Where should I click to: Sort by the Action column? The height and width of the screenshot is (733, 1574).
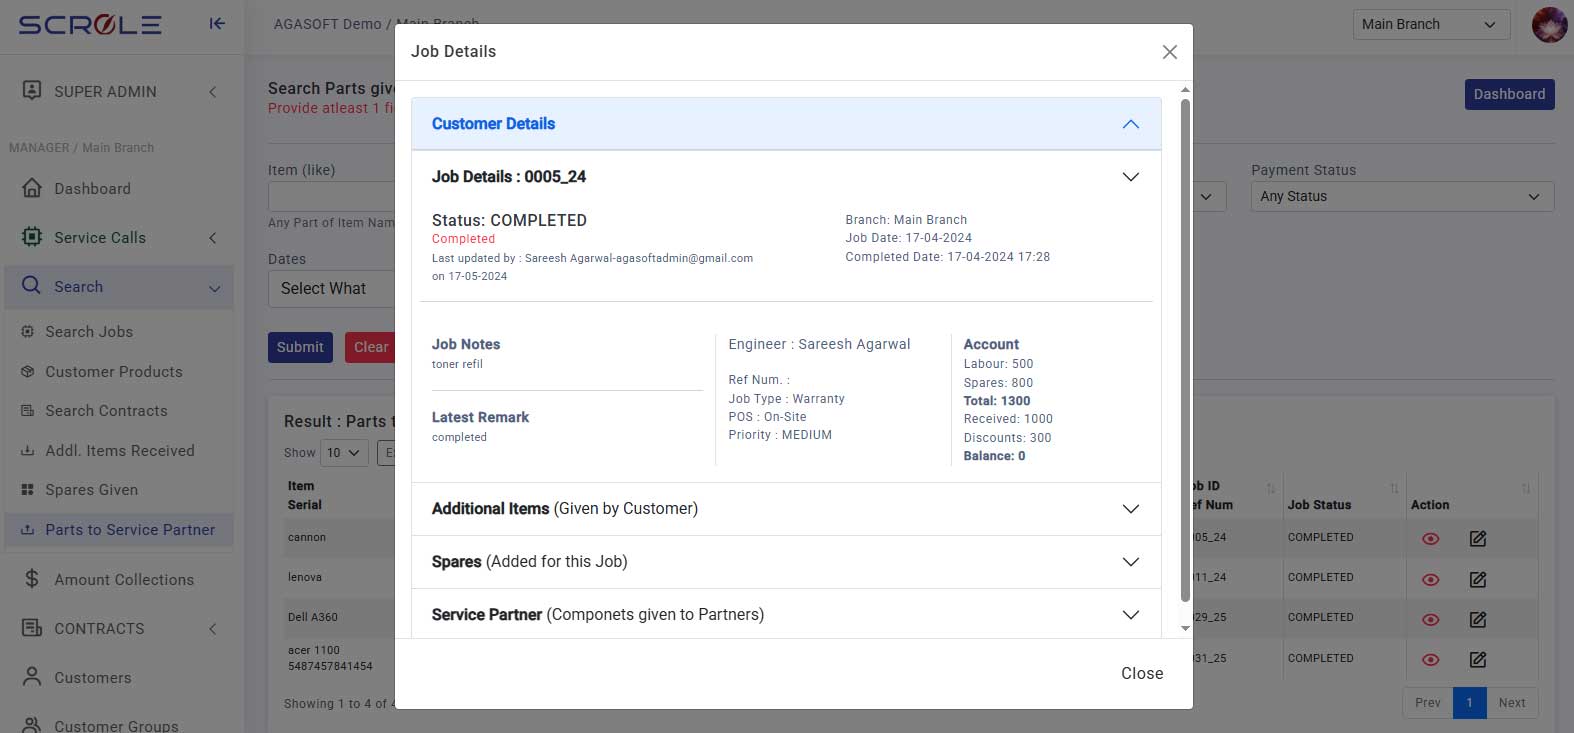coord(1470,496)
